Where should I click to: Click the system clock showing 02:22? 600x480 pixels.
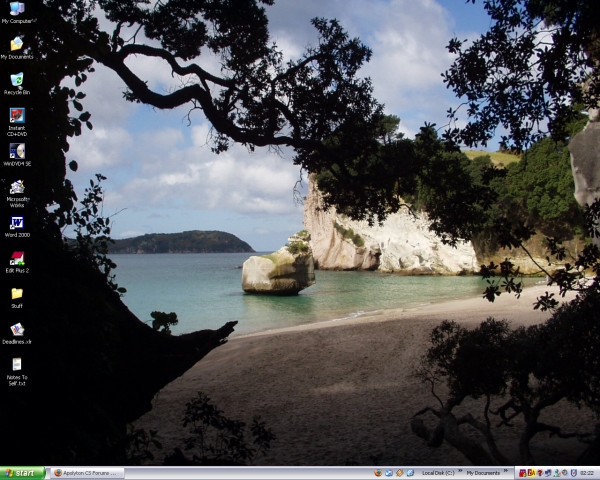coord(586,473)
